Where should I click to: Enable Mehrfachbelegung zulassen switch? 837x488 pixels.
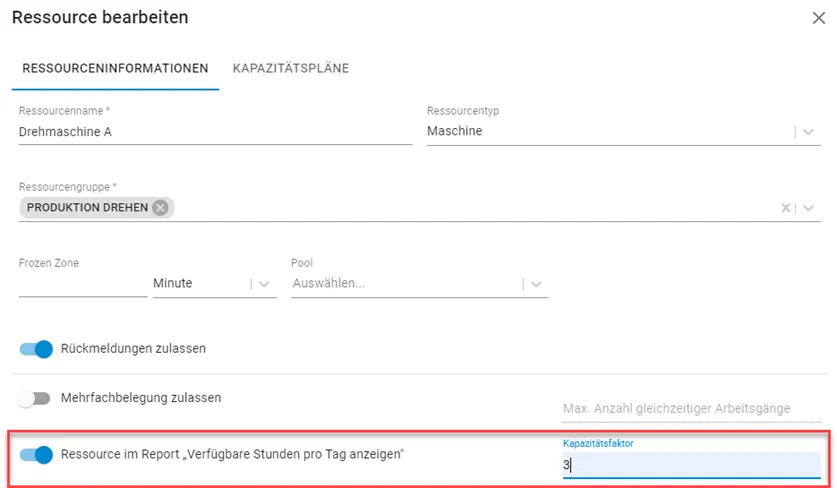[34, 398]
